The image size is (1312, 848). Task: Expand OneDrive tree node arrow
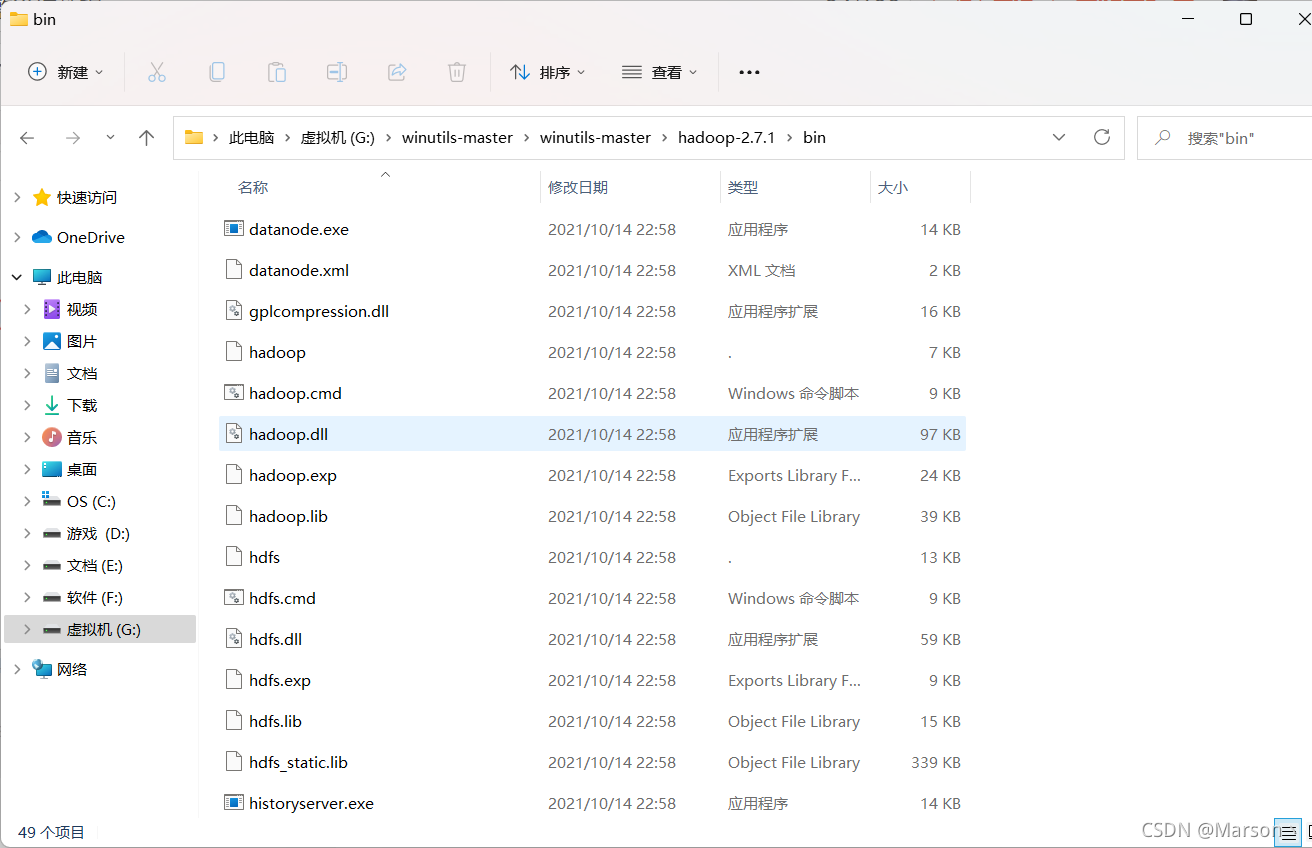16,238
